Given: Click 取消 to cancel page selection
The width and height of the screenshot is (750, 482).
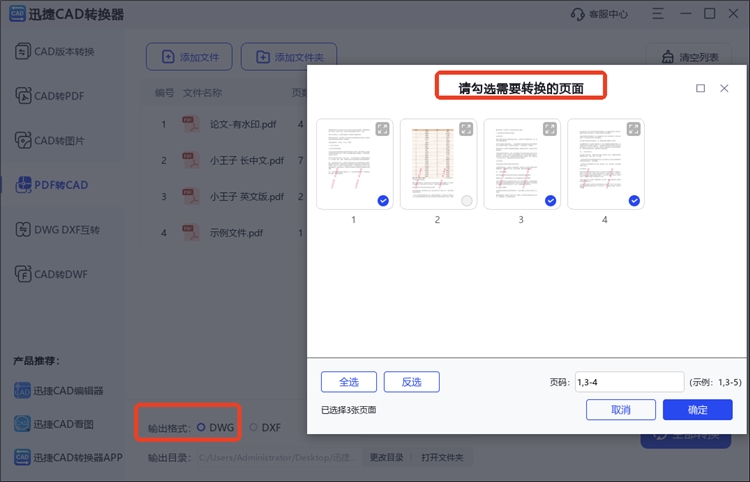Looking at the screenshot, I should tap(621, 410).
